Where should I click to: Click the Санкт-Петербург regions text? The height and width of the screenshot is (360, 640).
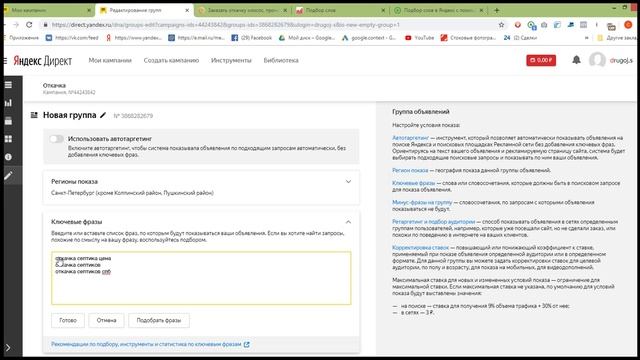click(x=132, y=193)
